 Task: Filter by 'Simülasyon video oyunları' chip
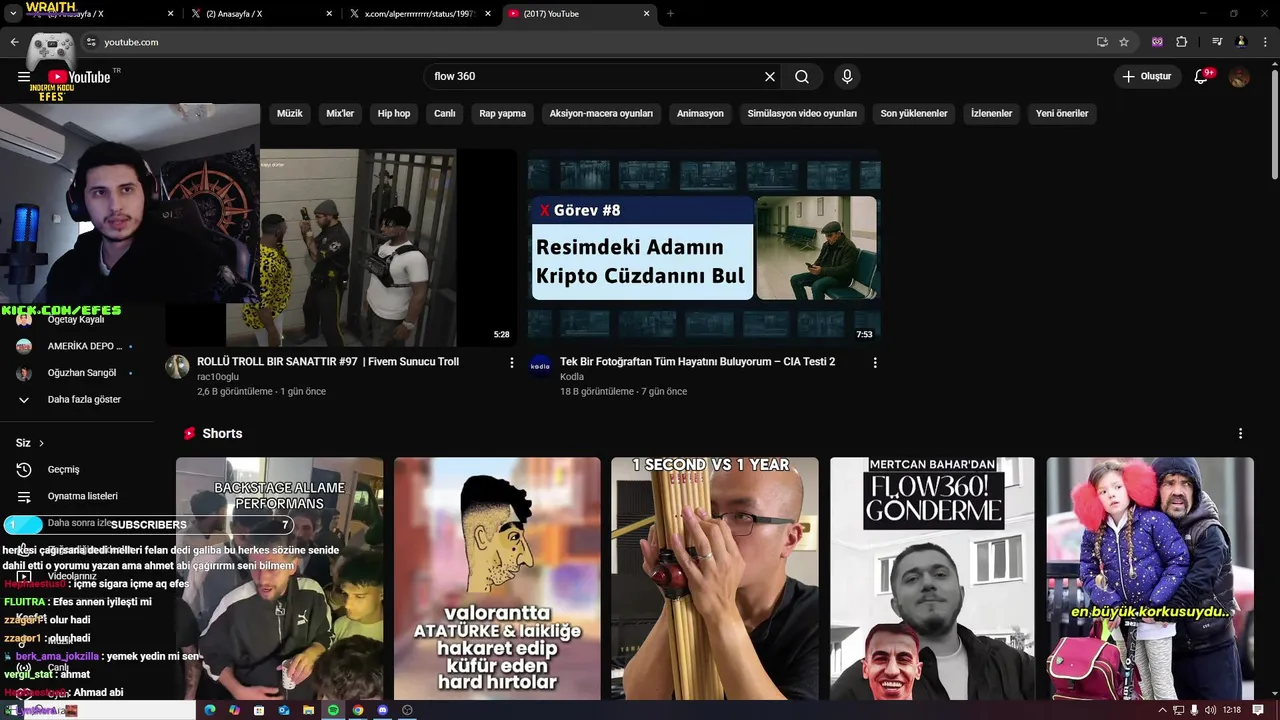(x=802, y=114)
